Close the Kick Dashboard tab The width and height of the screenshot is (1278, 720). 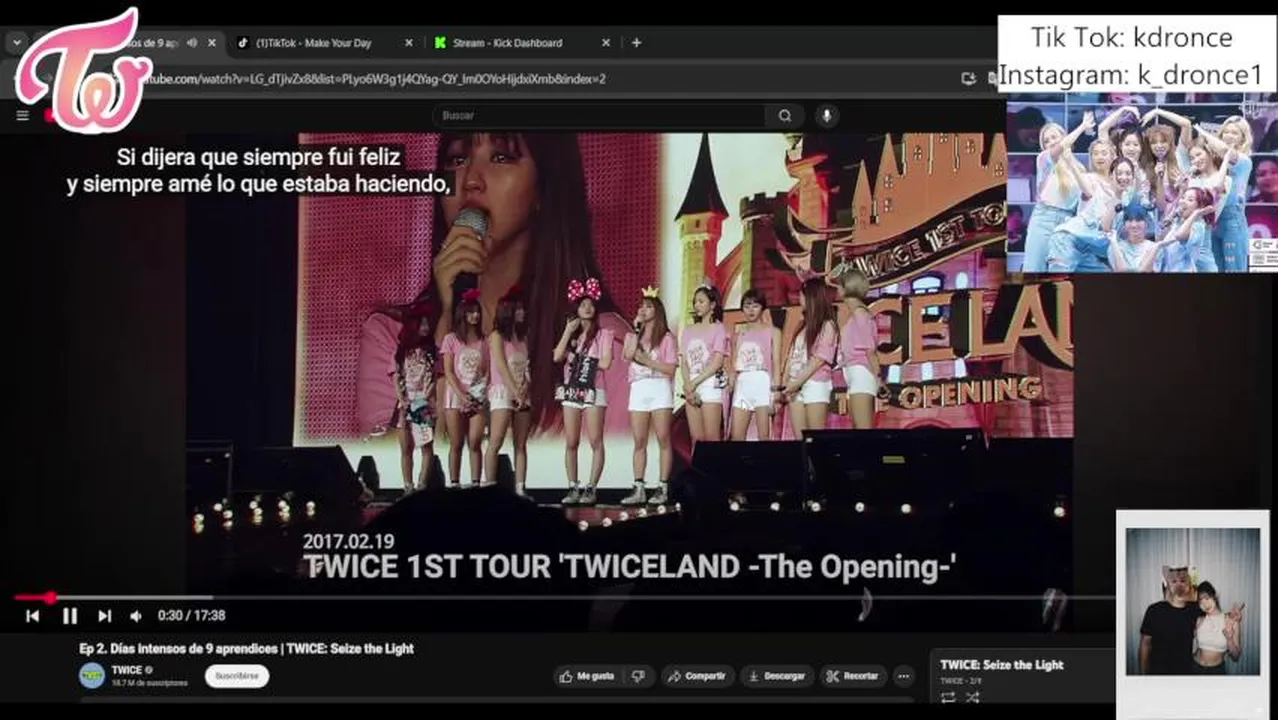(x=605, y=43)
